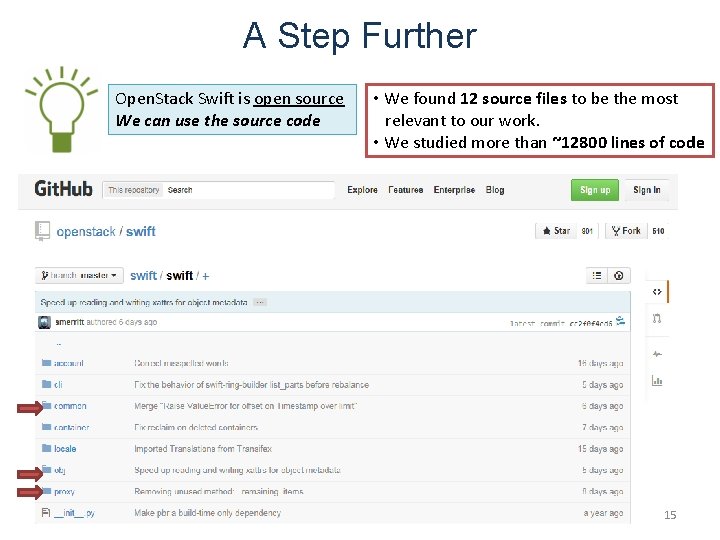Image resolution: width=720 pixels, height=540 pixels.
Task: Open the Blog menu item
Action: (x=495, y=190)
